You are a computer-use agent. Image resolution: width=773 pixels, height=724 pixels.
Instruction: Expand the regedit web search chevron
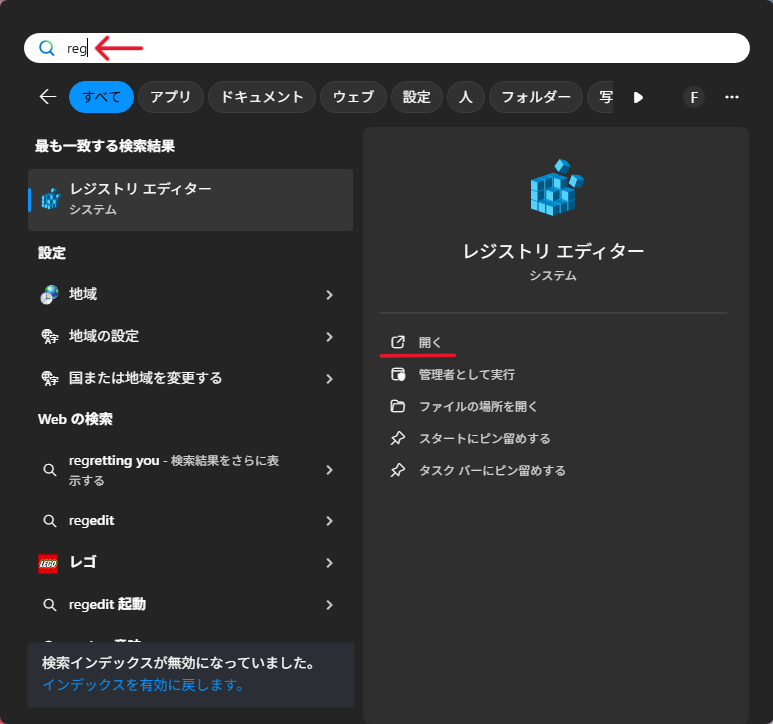tap(329, 521)
